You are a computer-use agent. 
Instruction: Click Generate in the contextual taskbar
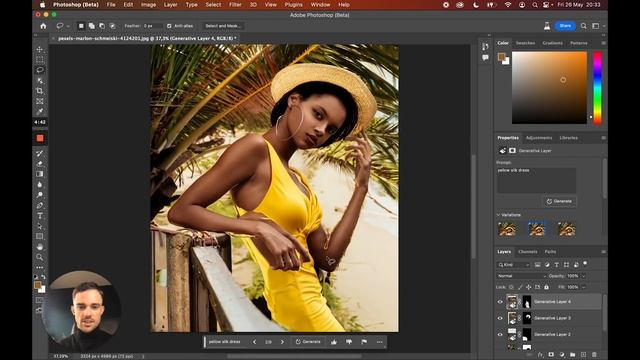point(308,342)
